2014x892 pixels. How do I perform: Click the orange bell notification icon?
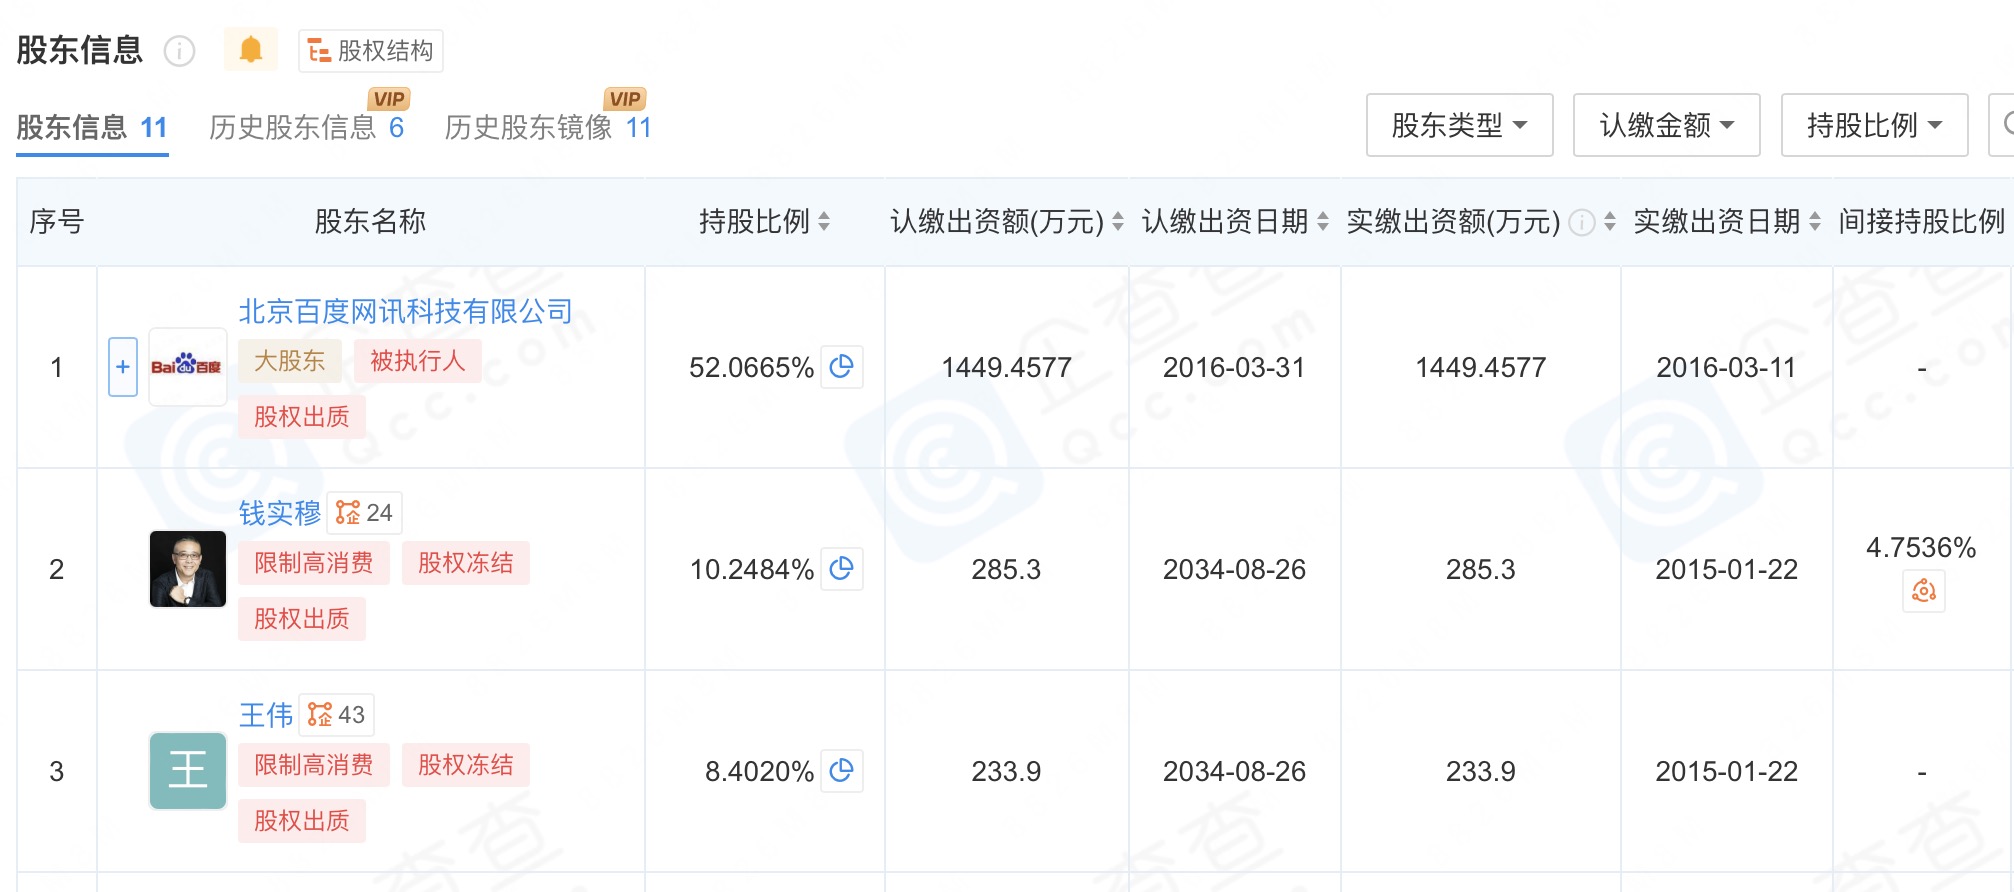coord(251,49)
